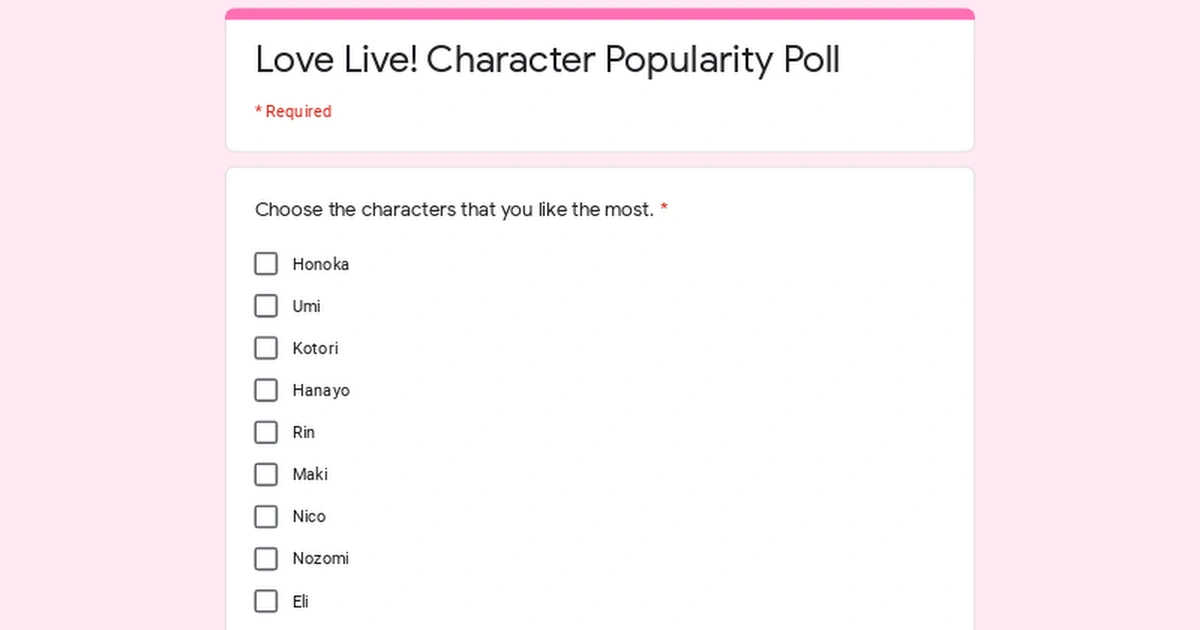Screen dimensions: 1200x630
Task: Click the red Required notice
Action: [x=292, y=111]
